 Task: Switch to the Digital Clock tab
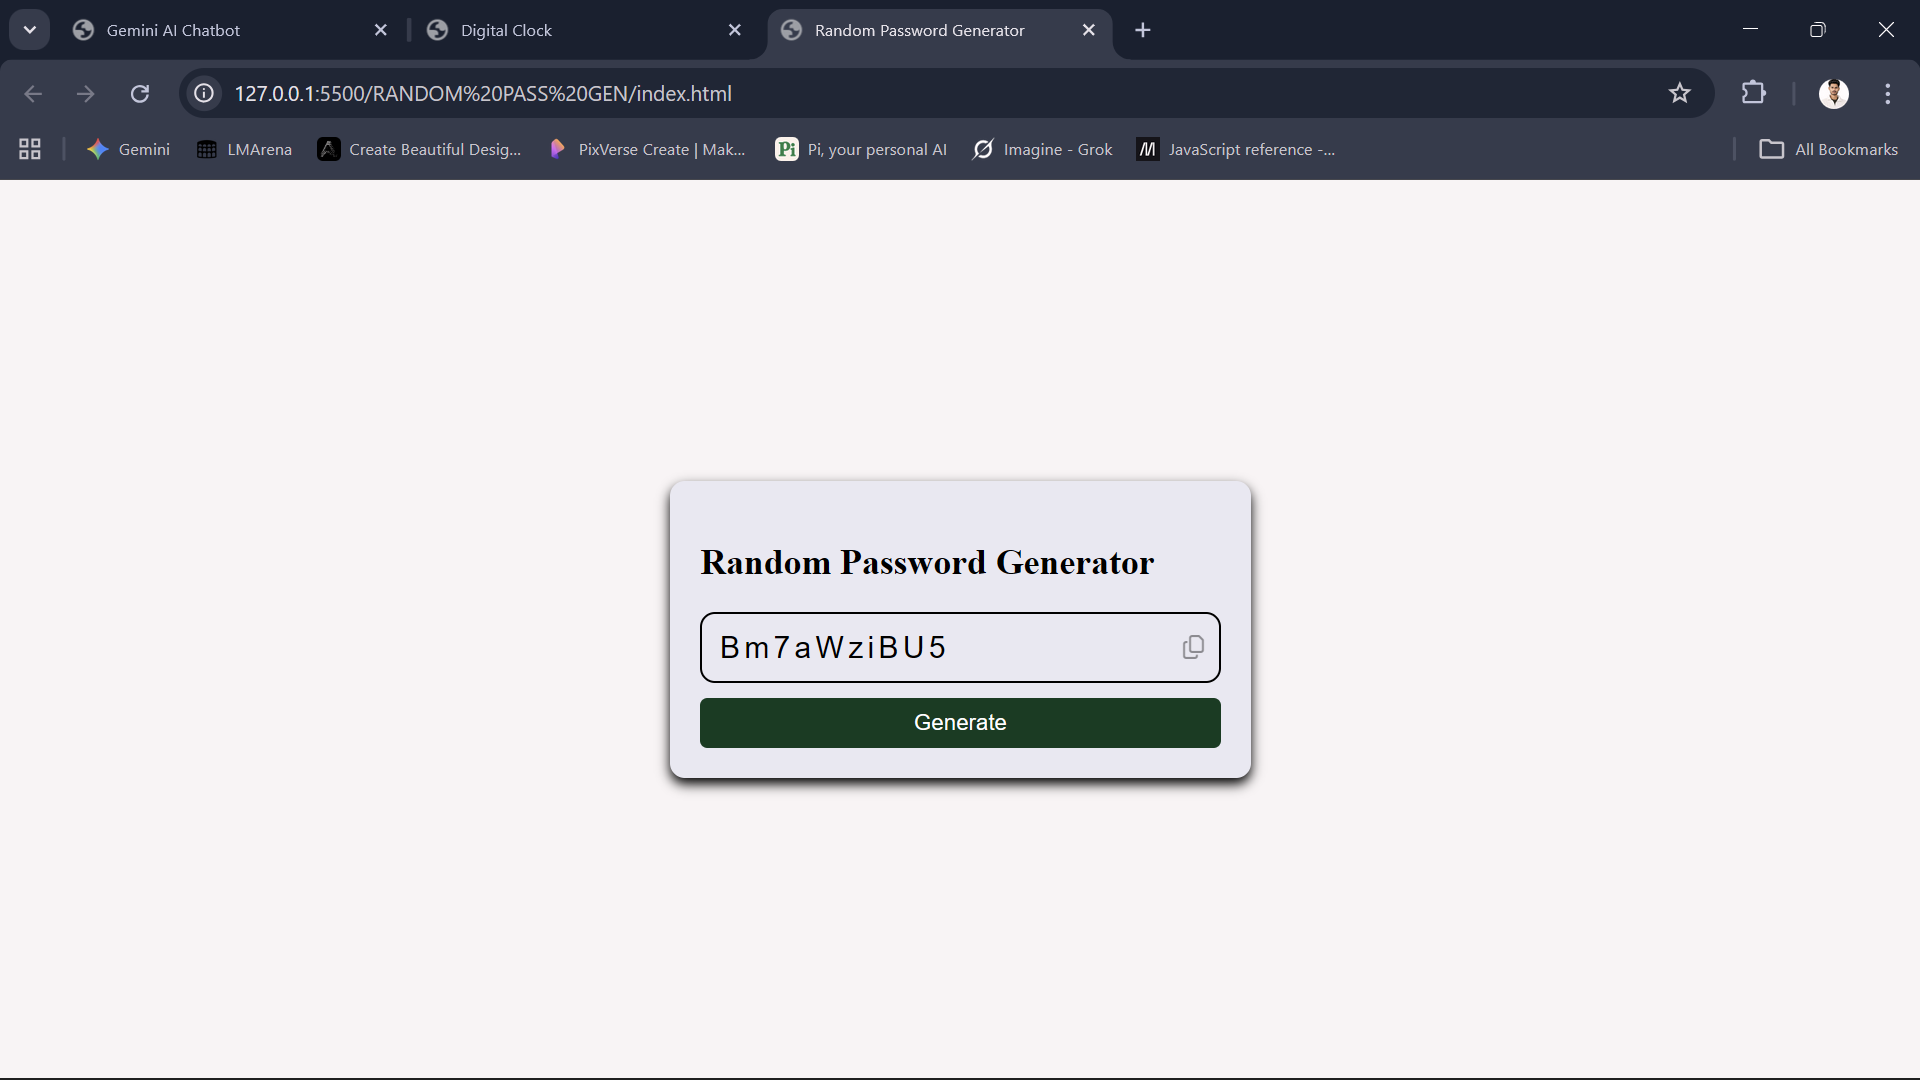click(x=506, y=30)
